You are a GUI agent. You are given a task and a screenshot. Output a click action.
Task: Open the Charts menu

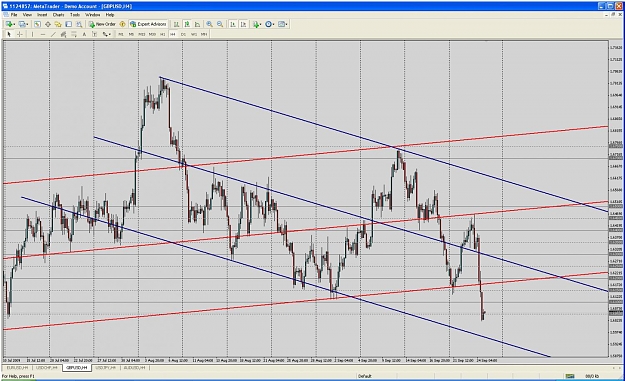coord(58,14)
